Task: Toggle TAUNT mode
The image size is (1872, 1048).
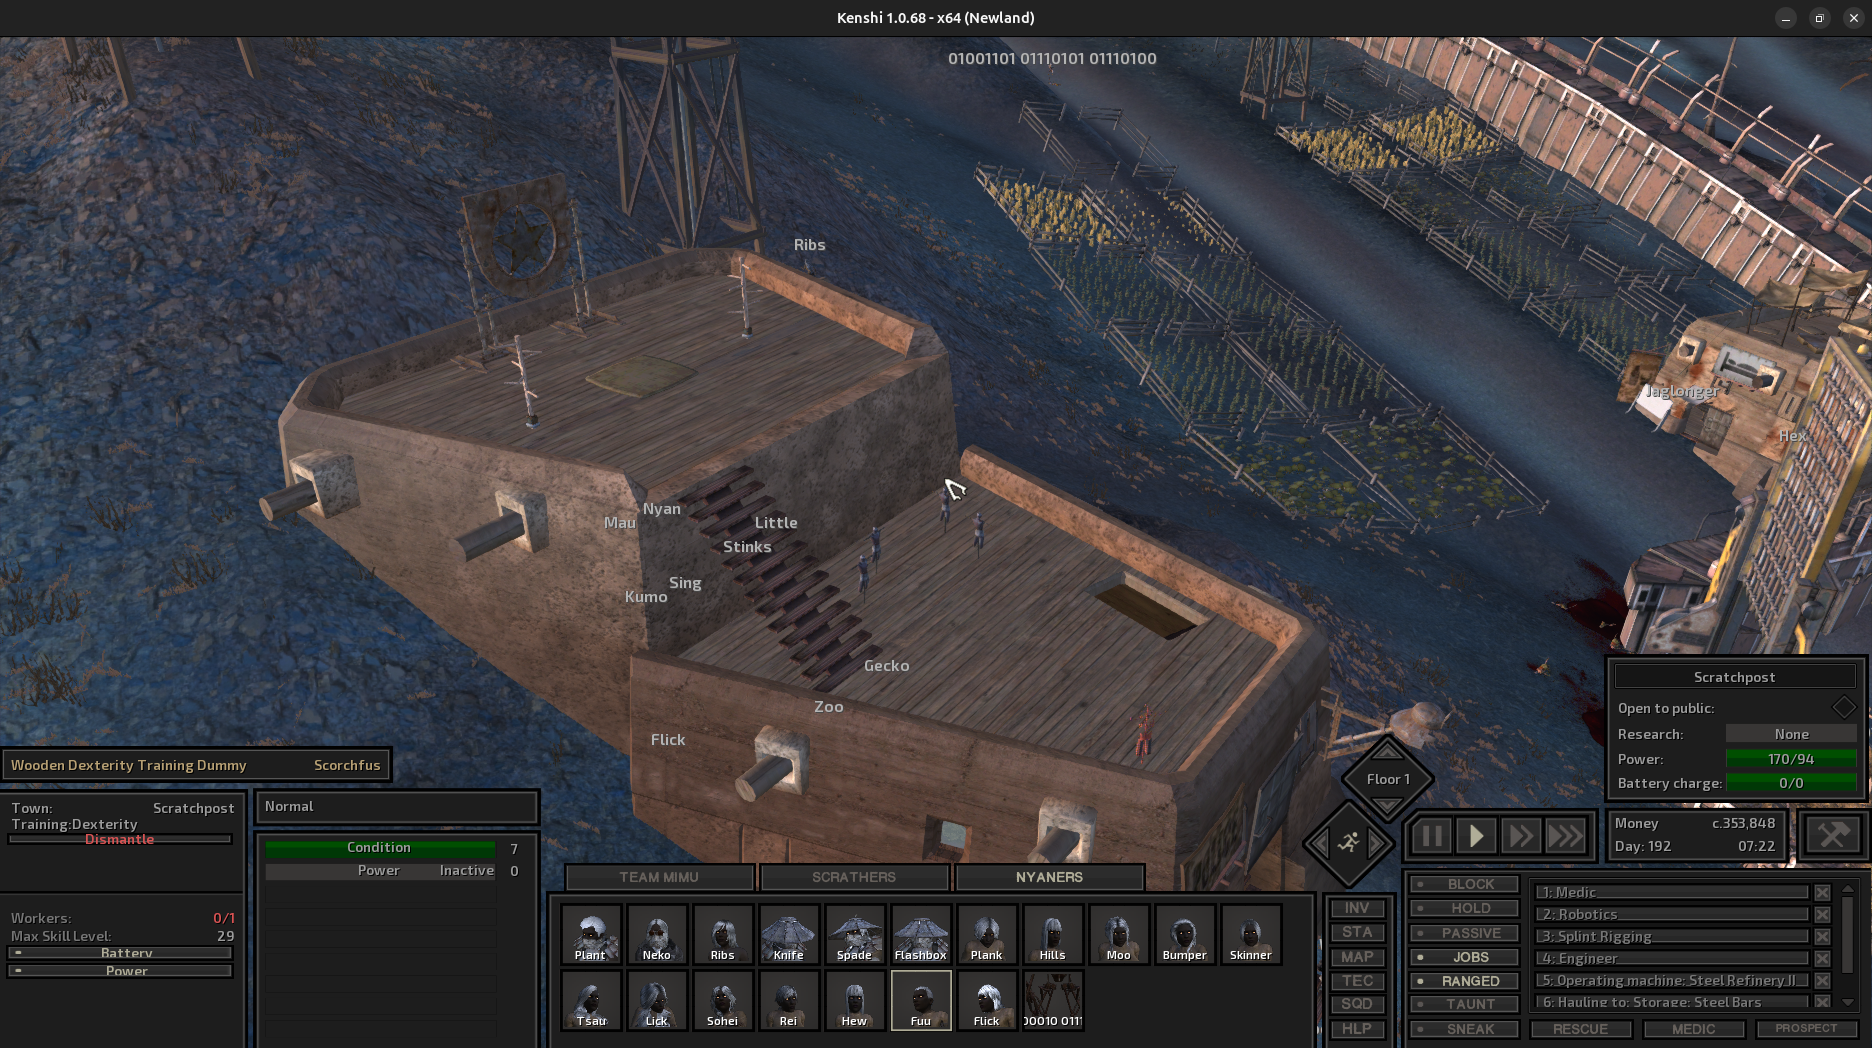Action: 1465,1004
